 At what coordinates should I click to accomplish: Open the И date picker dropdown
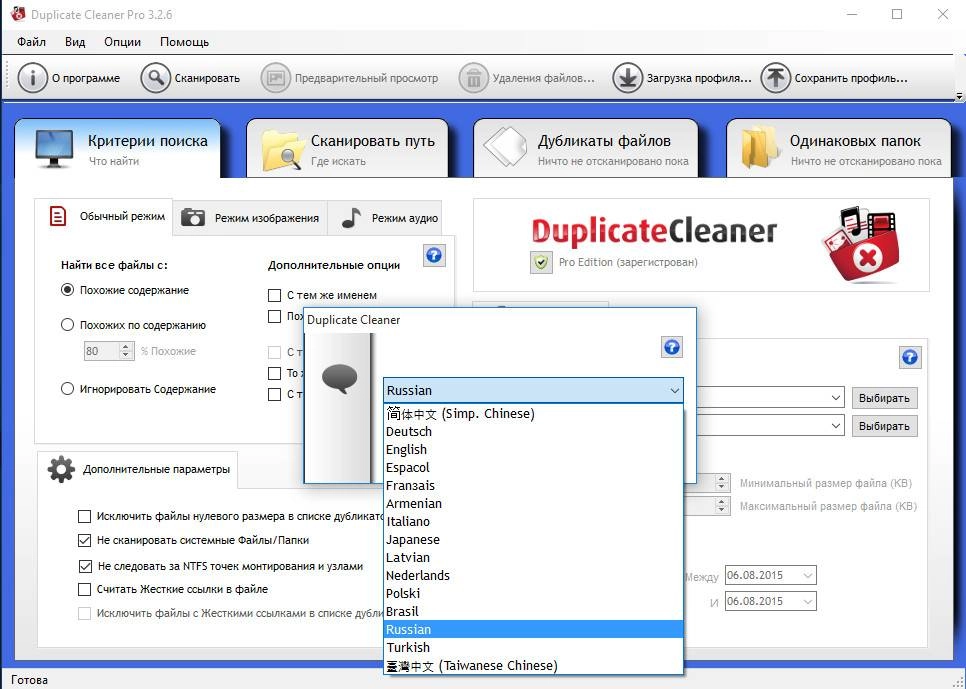pos(808,601)
